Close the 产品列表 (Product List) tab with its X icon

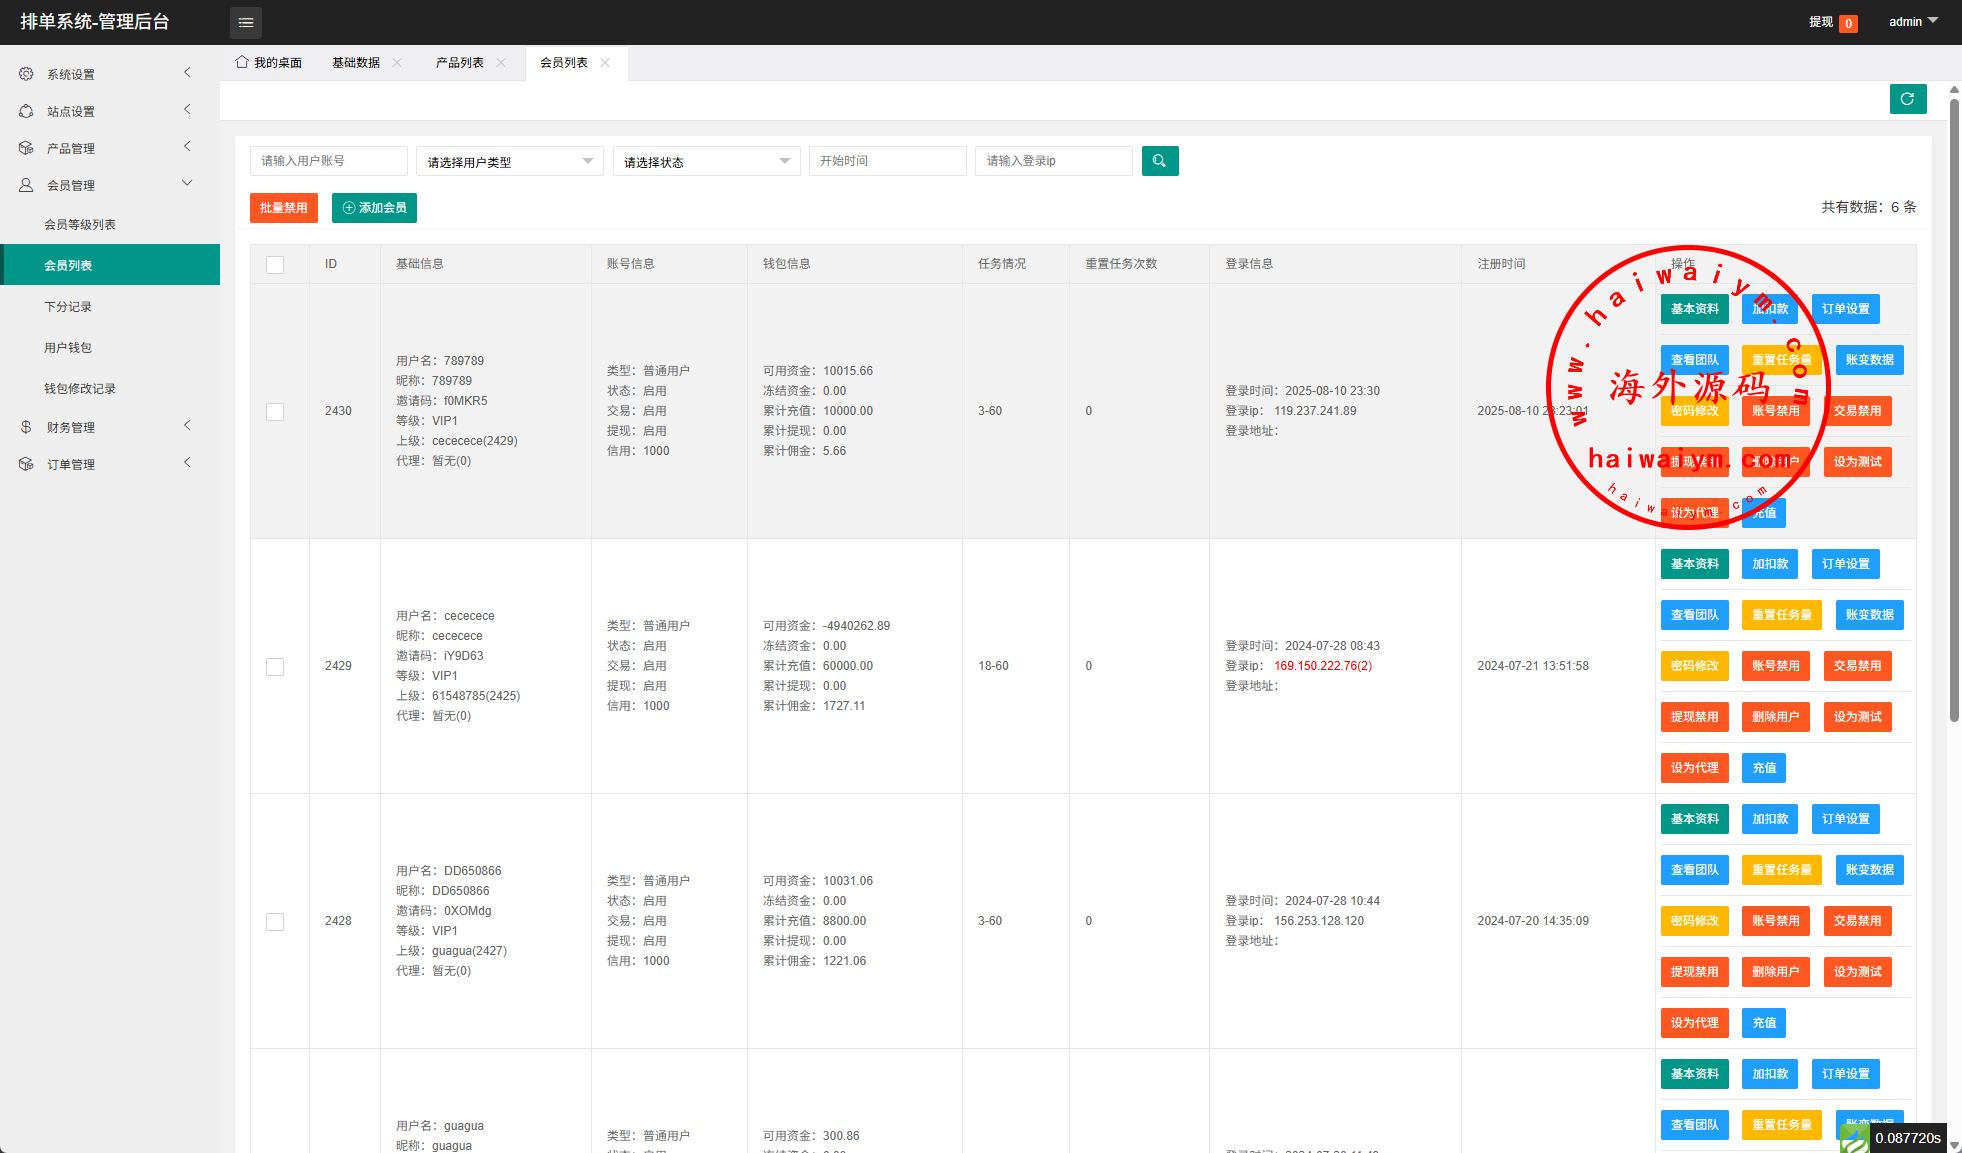click(x=501, y=63)
